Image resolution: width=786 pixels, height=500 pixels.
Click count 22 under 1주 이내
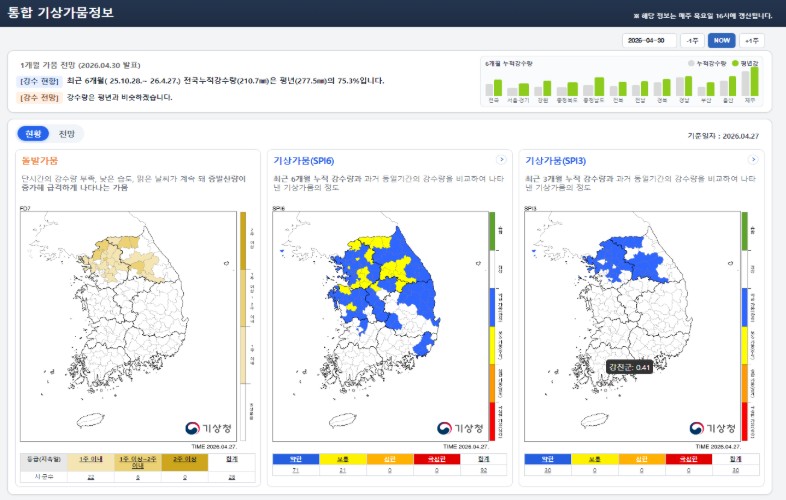tap(91, 477)
